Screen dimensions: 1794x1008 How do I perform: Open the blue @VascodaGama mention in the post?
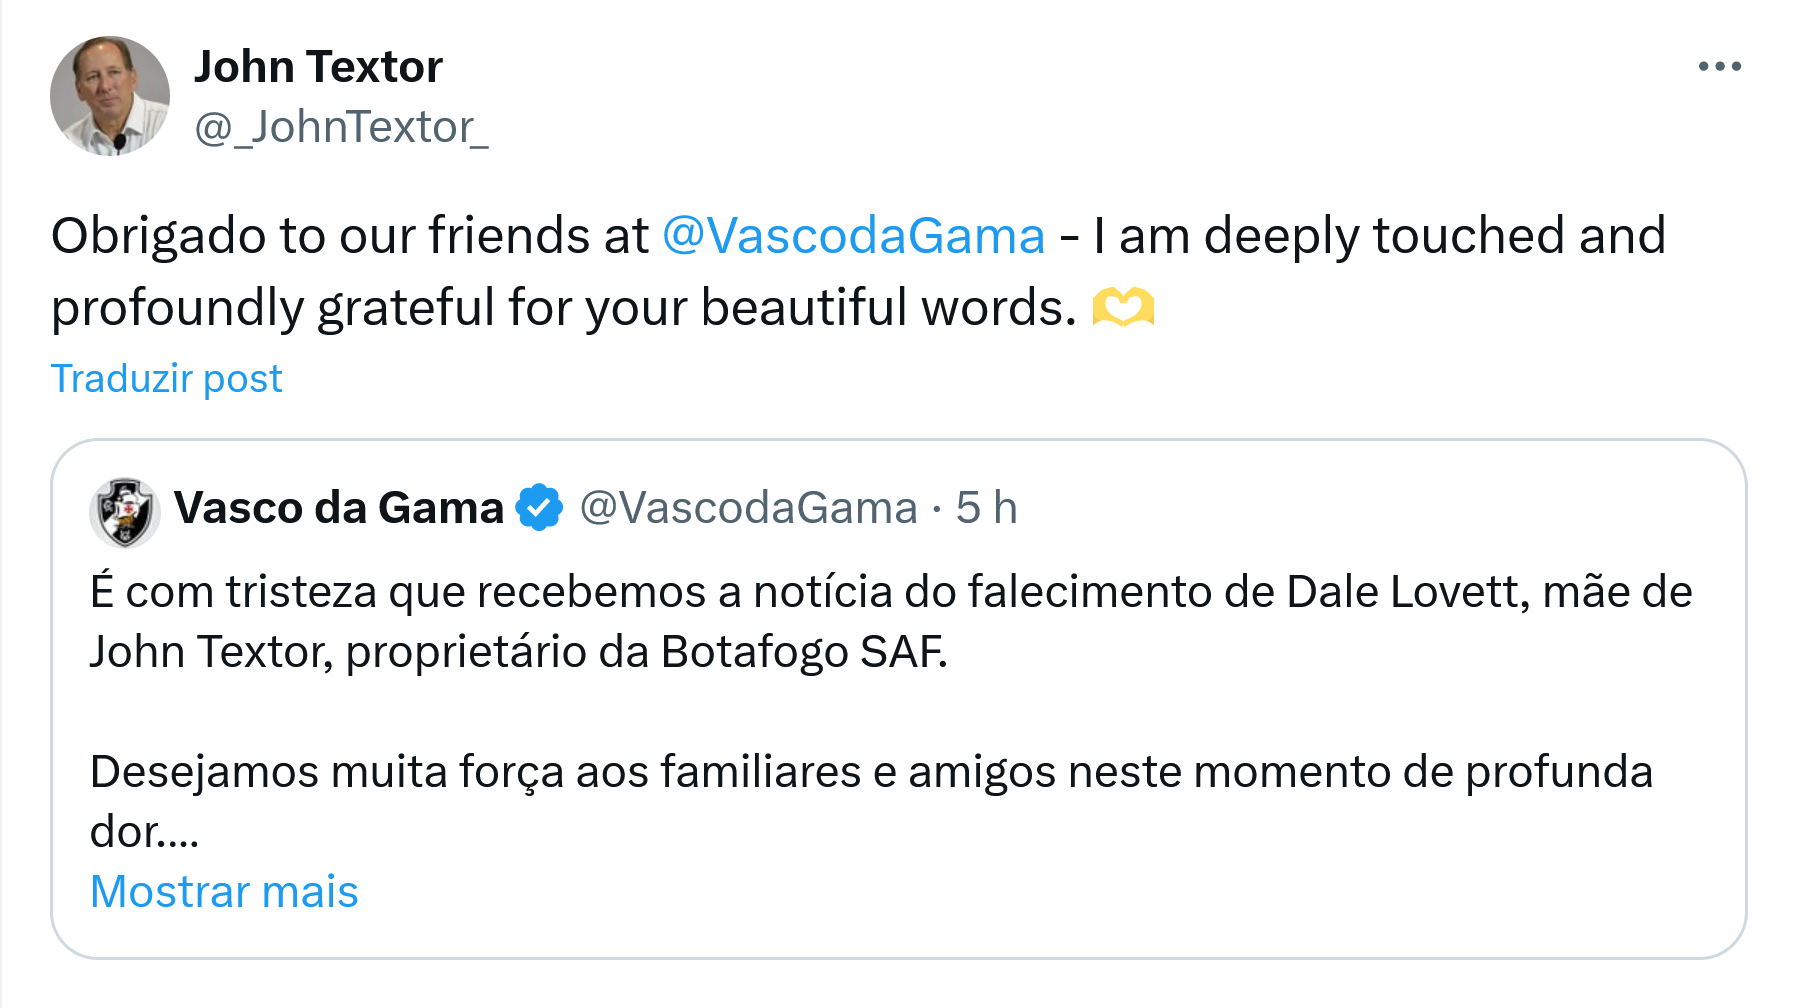[x=853, y=237]
